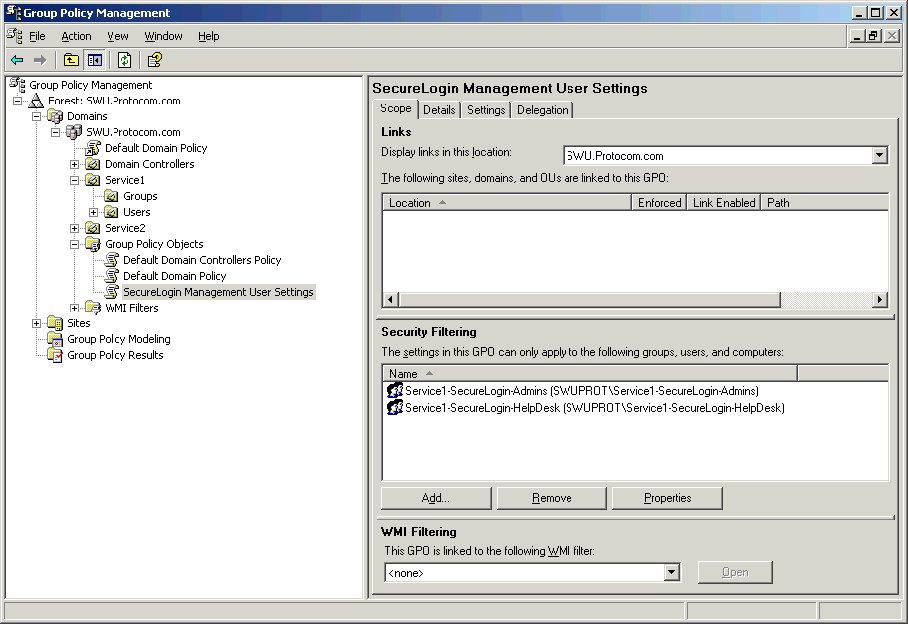Screen dimensions: 908x624
Task: Refresh the console view
Action: tap(122, 59)
